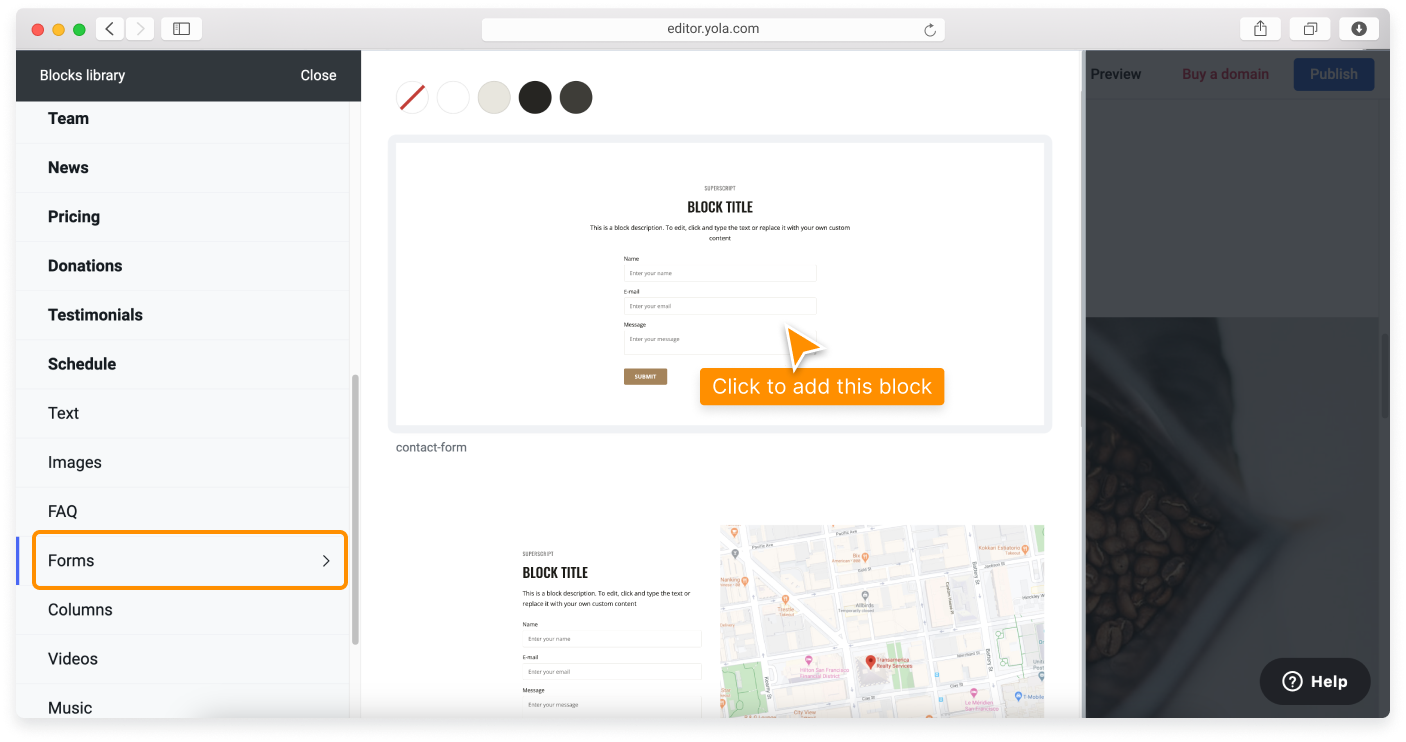Open the Testimonials block category
The image size is (1406, 742).
point(95,315)
